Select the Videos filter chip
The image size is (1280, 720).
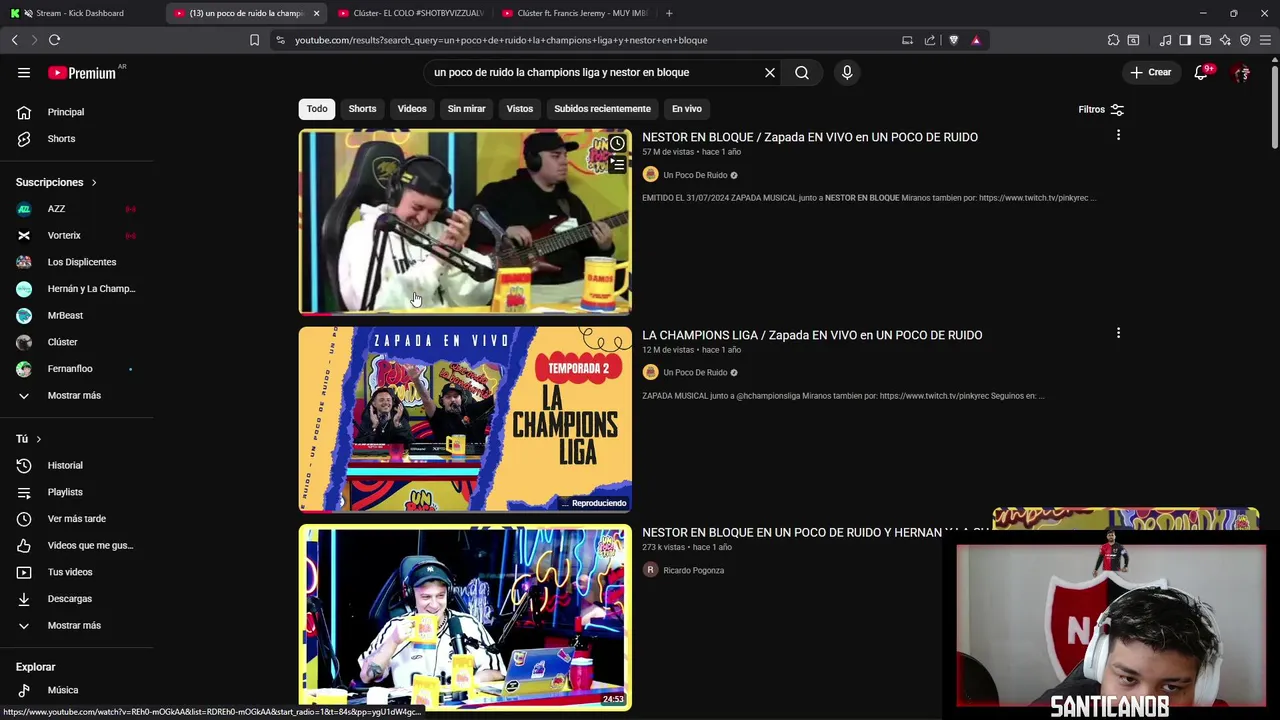[412, 109]
